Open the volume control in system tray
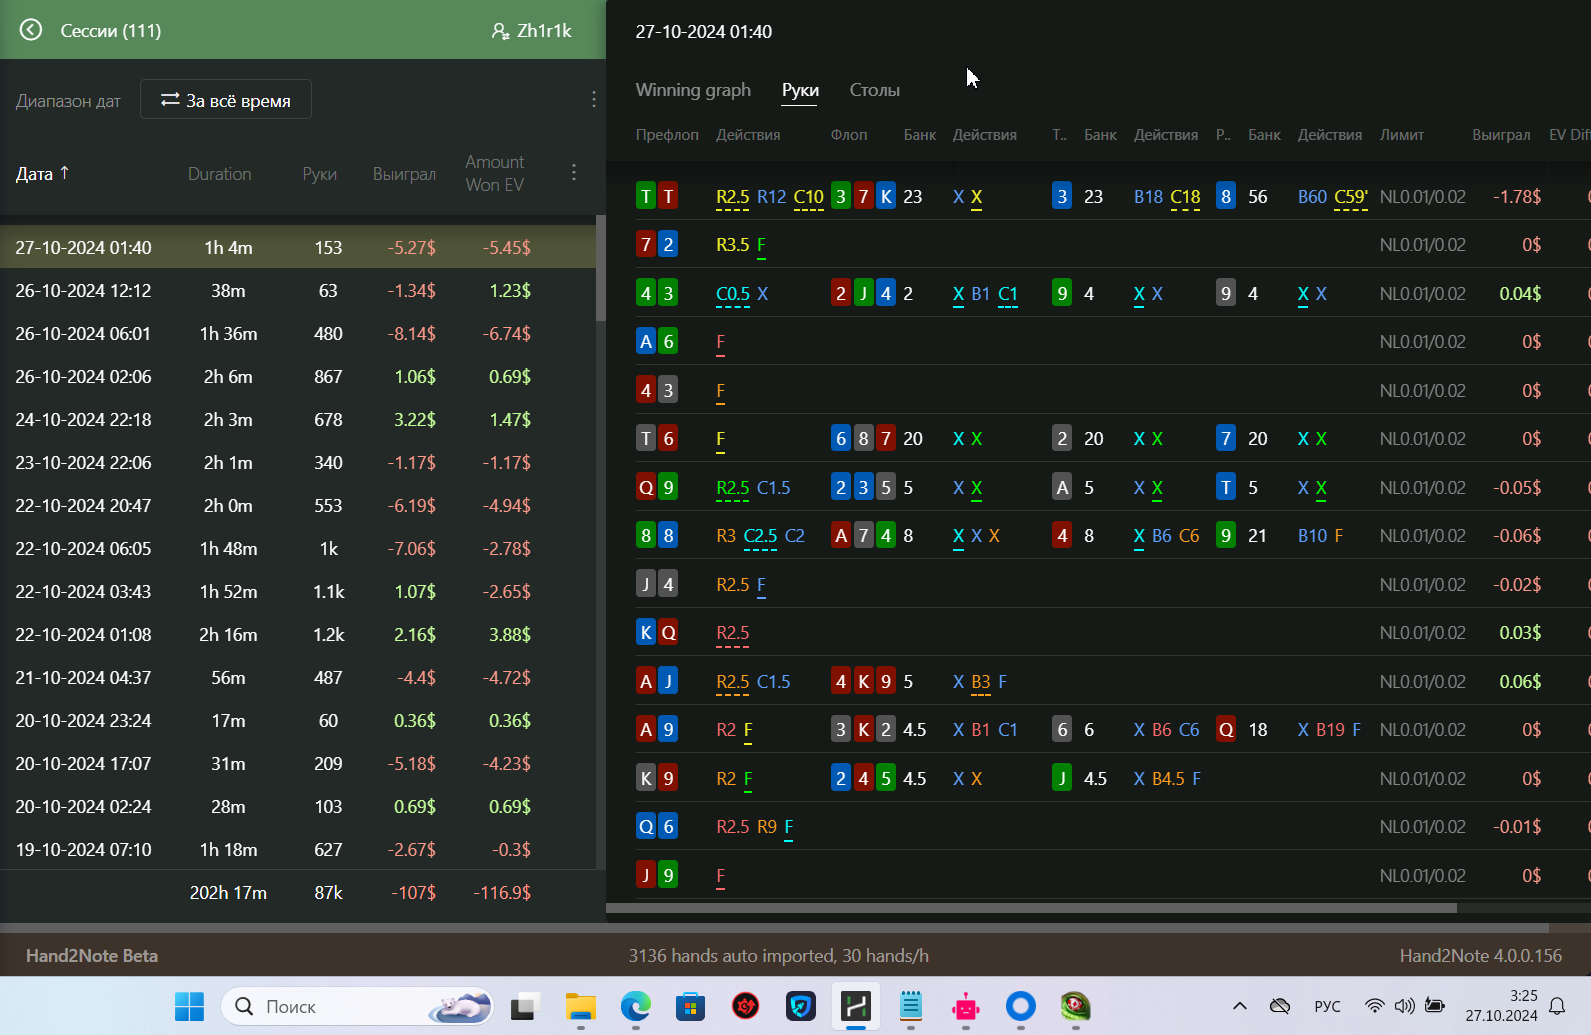 coord(1404,1006)
